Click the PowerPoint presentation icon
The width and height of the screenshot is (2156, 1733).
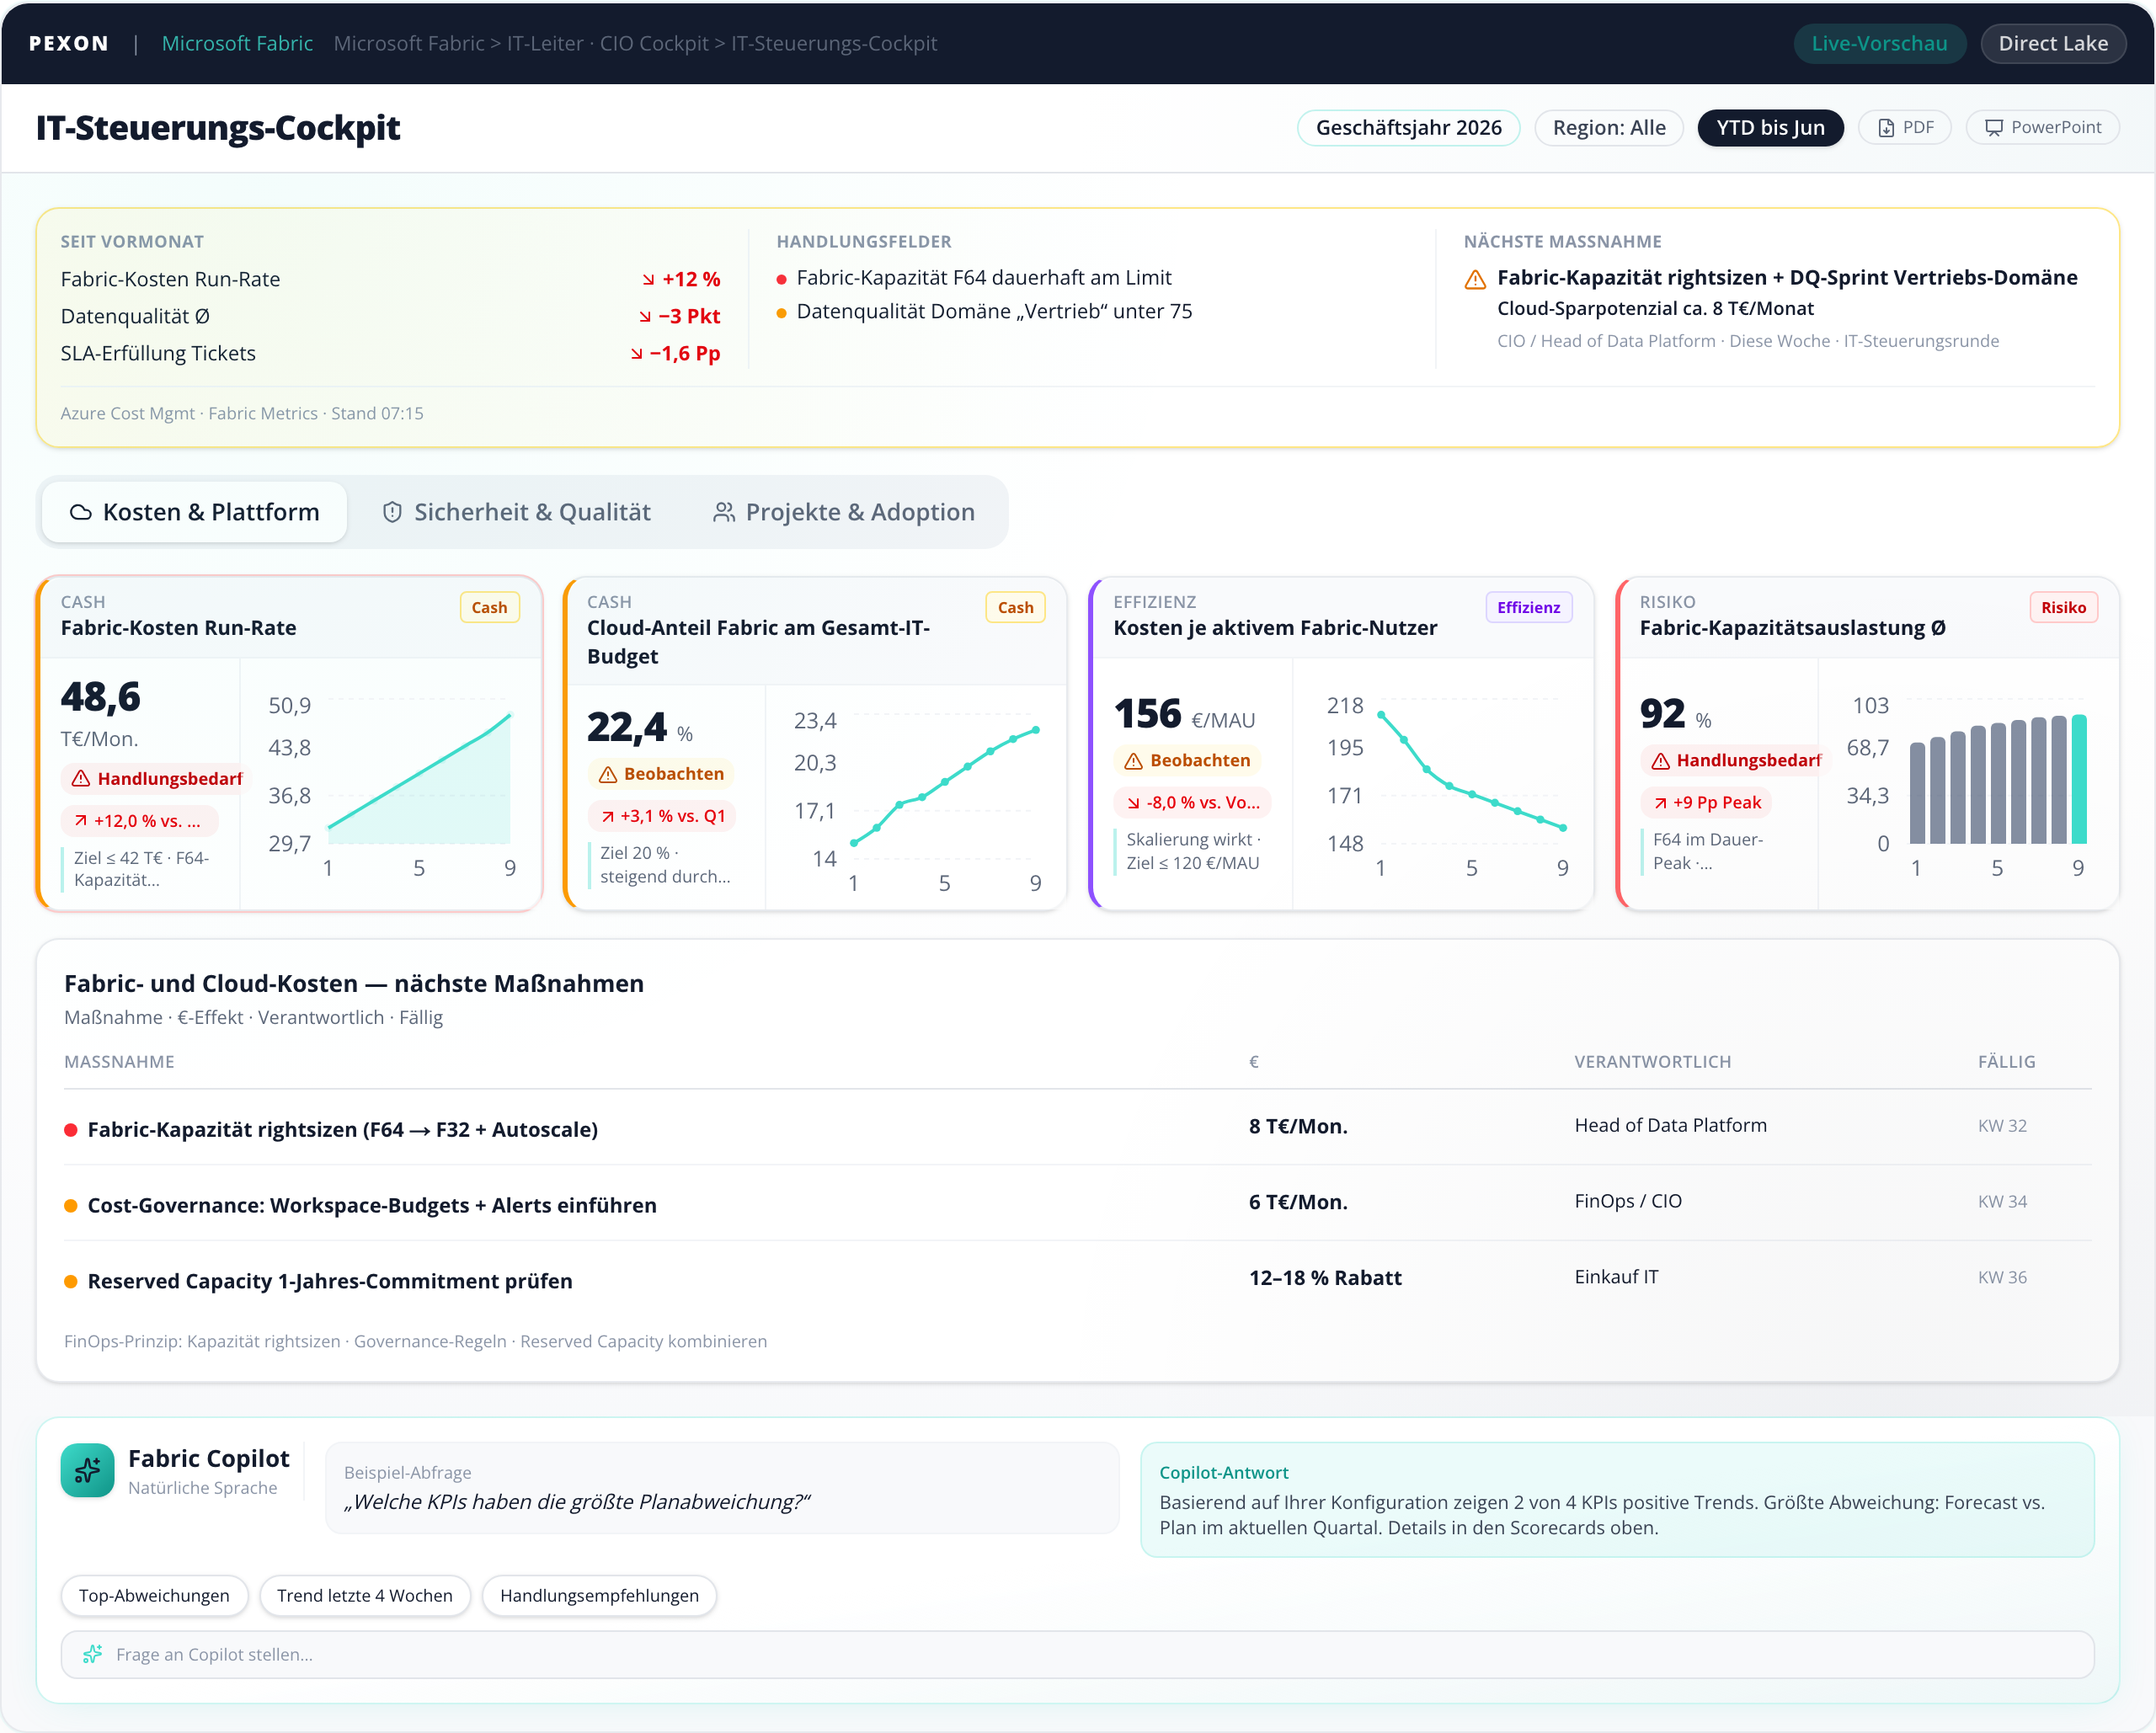coord(1994,128)
